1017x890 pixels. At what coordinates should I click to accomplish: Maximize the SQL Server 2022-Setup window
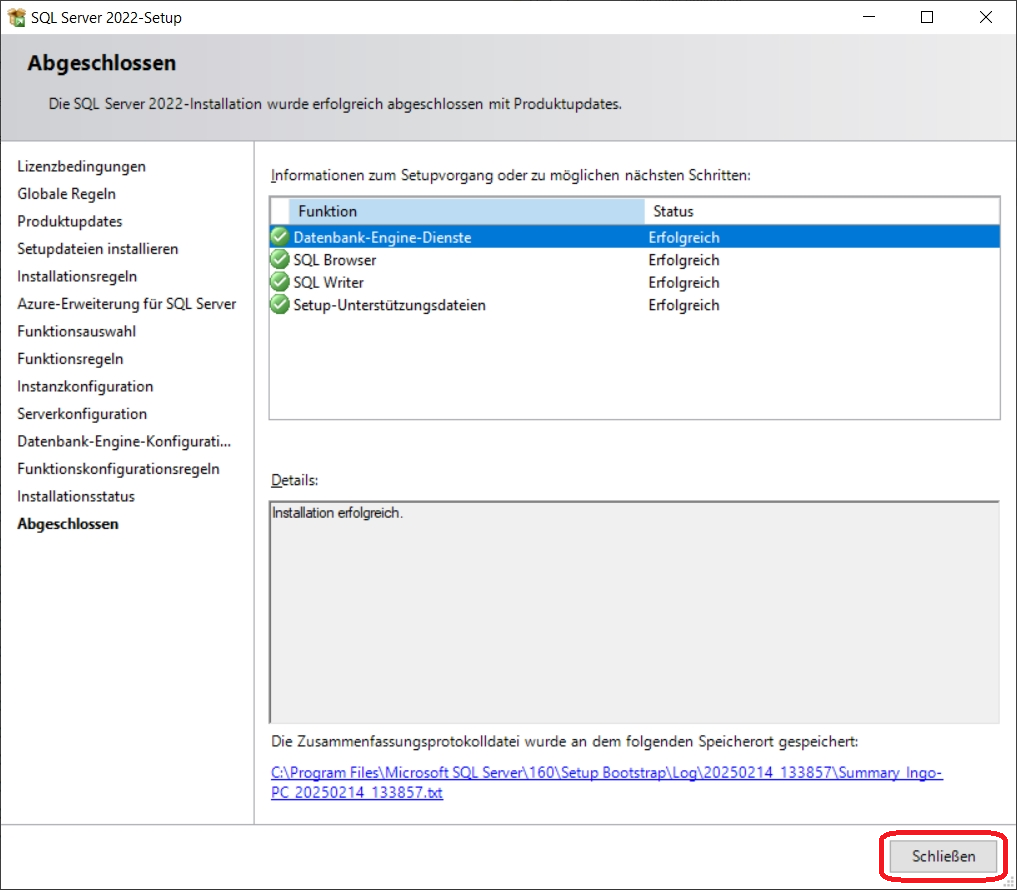(927, 18)
